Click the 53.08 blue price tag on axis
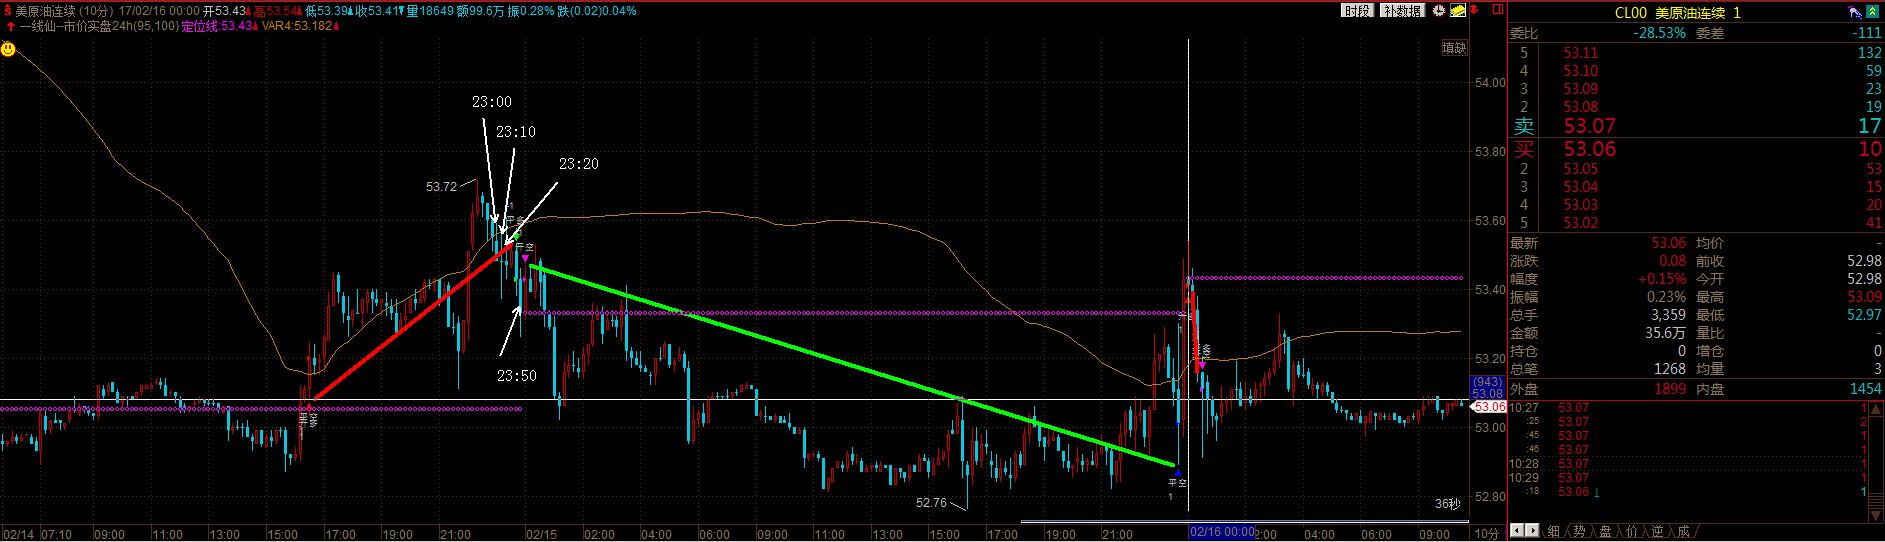 coord(1487,394)
